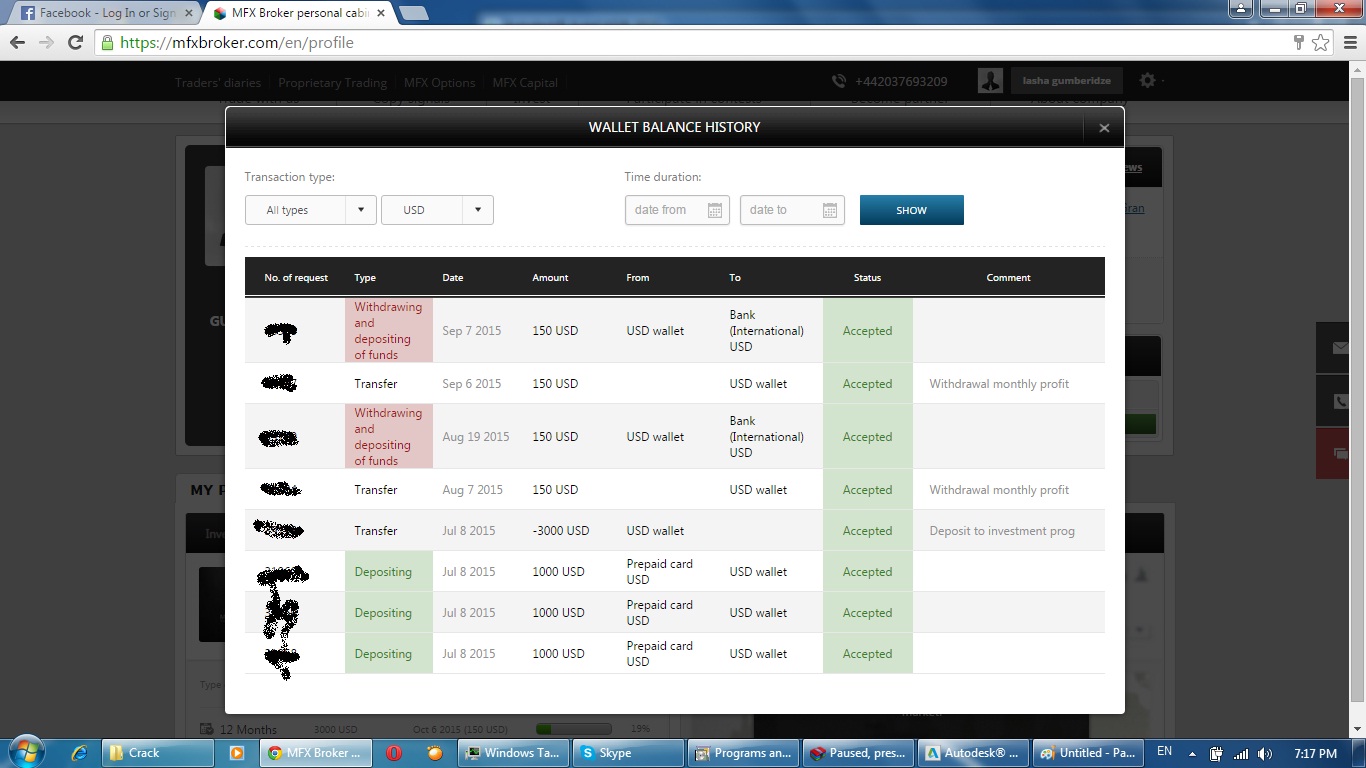Bookmark page with the star icon
This screenshot has height=768, width=1366.
point(1321,43)
